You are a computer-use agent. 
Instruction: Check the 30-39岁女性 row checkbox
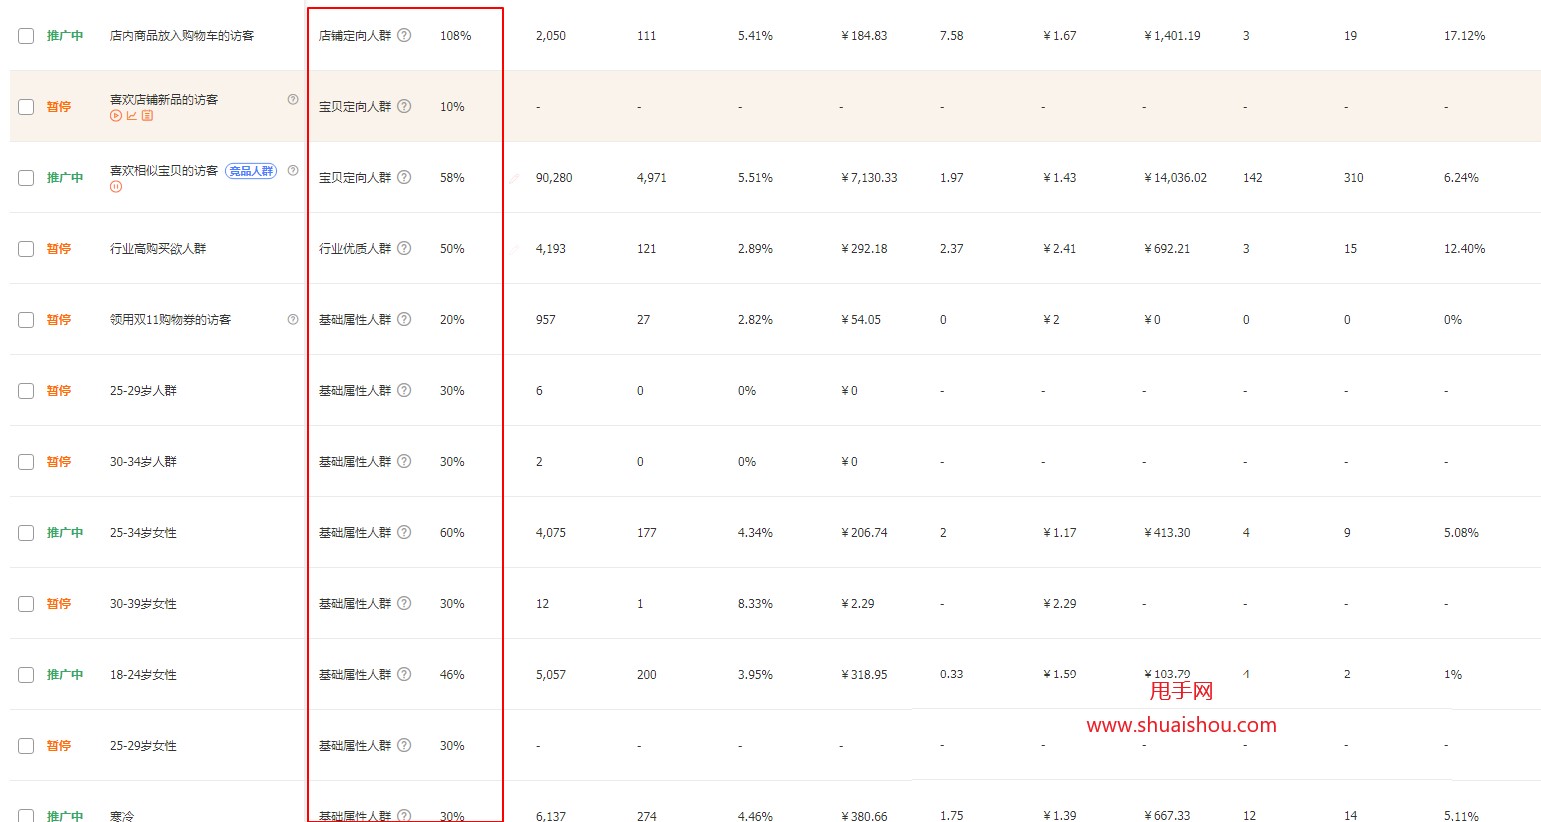coord(26,604)
